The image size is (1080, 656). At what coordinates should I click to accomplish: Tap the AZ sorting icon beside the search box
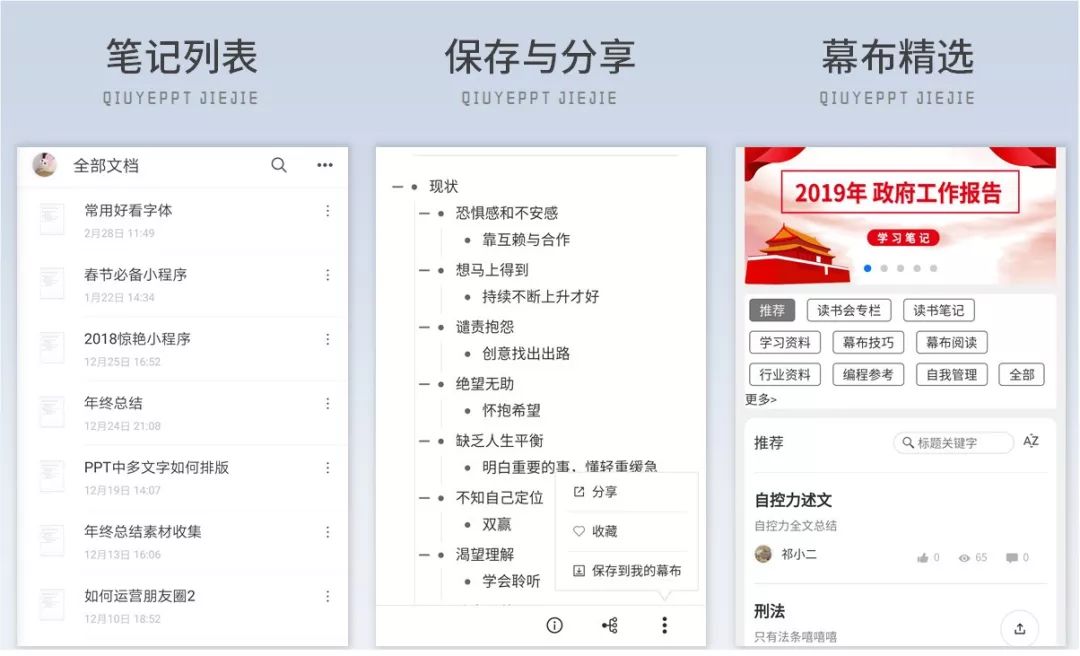point(1031,441)
